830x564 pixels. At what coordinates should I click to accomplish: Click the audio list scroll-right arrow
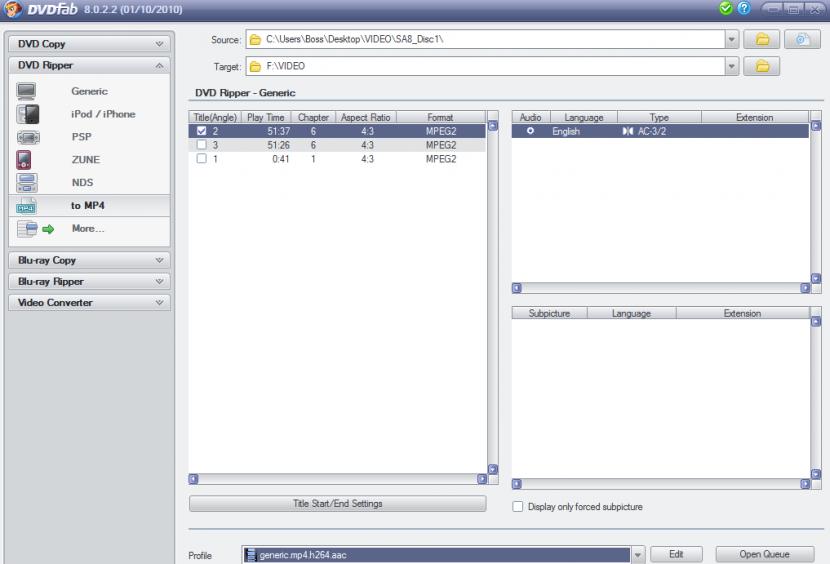(805, 288)
